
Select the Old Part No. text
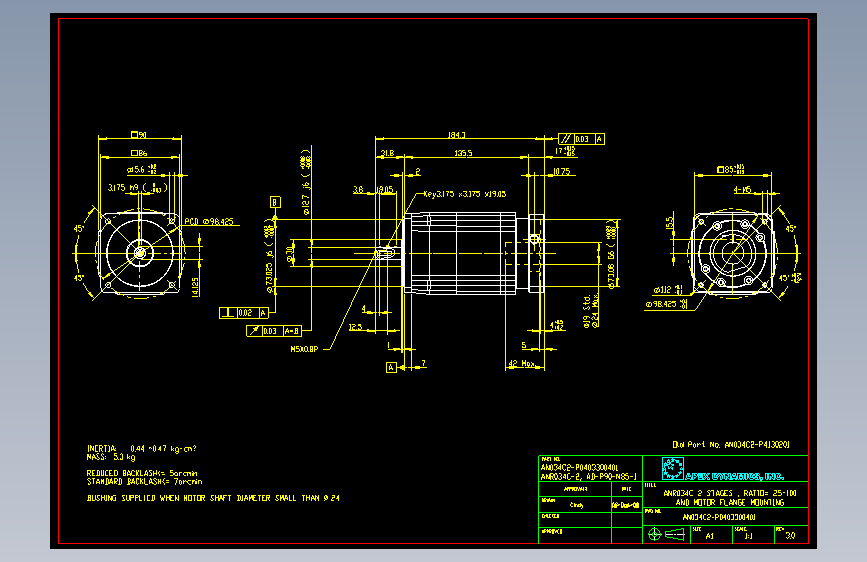(731, 445)
